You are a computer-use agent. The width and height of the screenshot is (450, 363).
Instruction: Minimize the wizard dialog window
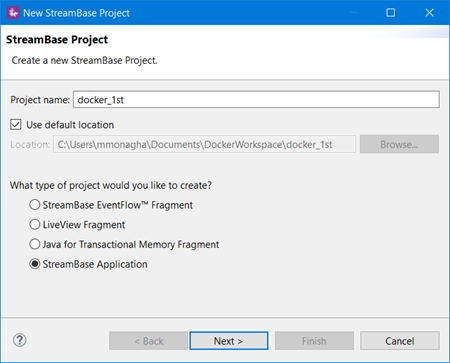point(352,13)
